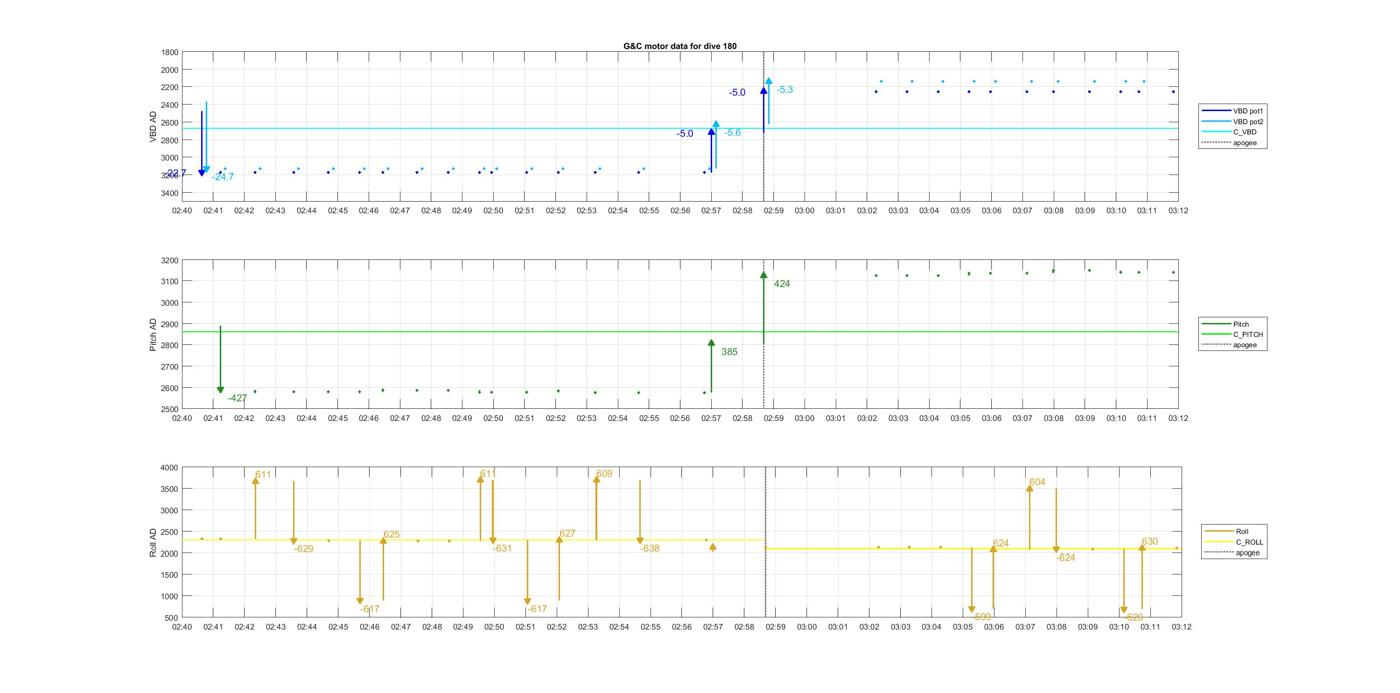The width and height of the screenshot is (1400, 693).
Task: Click the '424' pitch move label
Action: pyautogui.click(x=782, y=284)
